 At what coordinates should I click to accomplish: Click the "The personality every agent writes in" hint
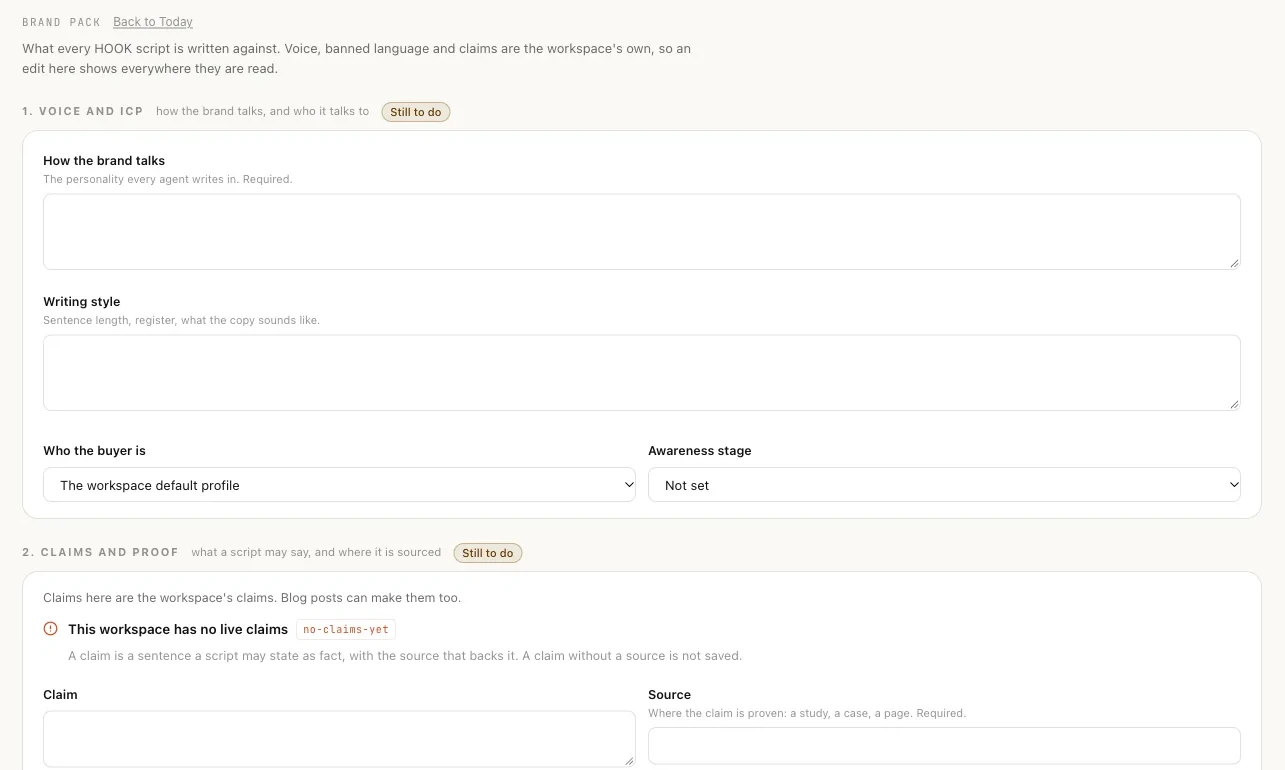click(168, 179)
